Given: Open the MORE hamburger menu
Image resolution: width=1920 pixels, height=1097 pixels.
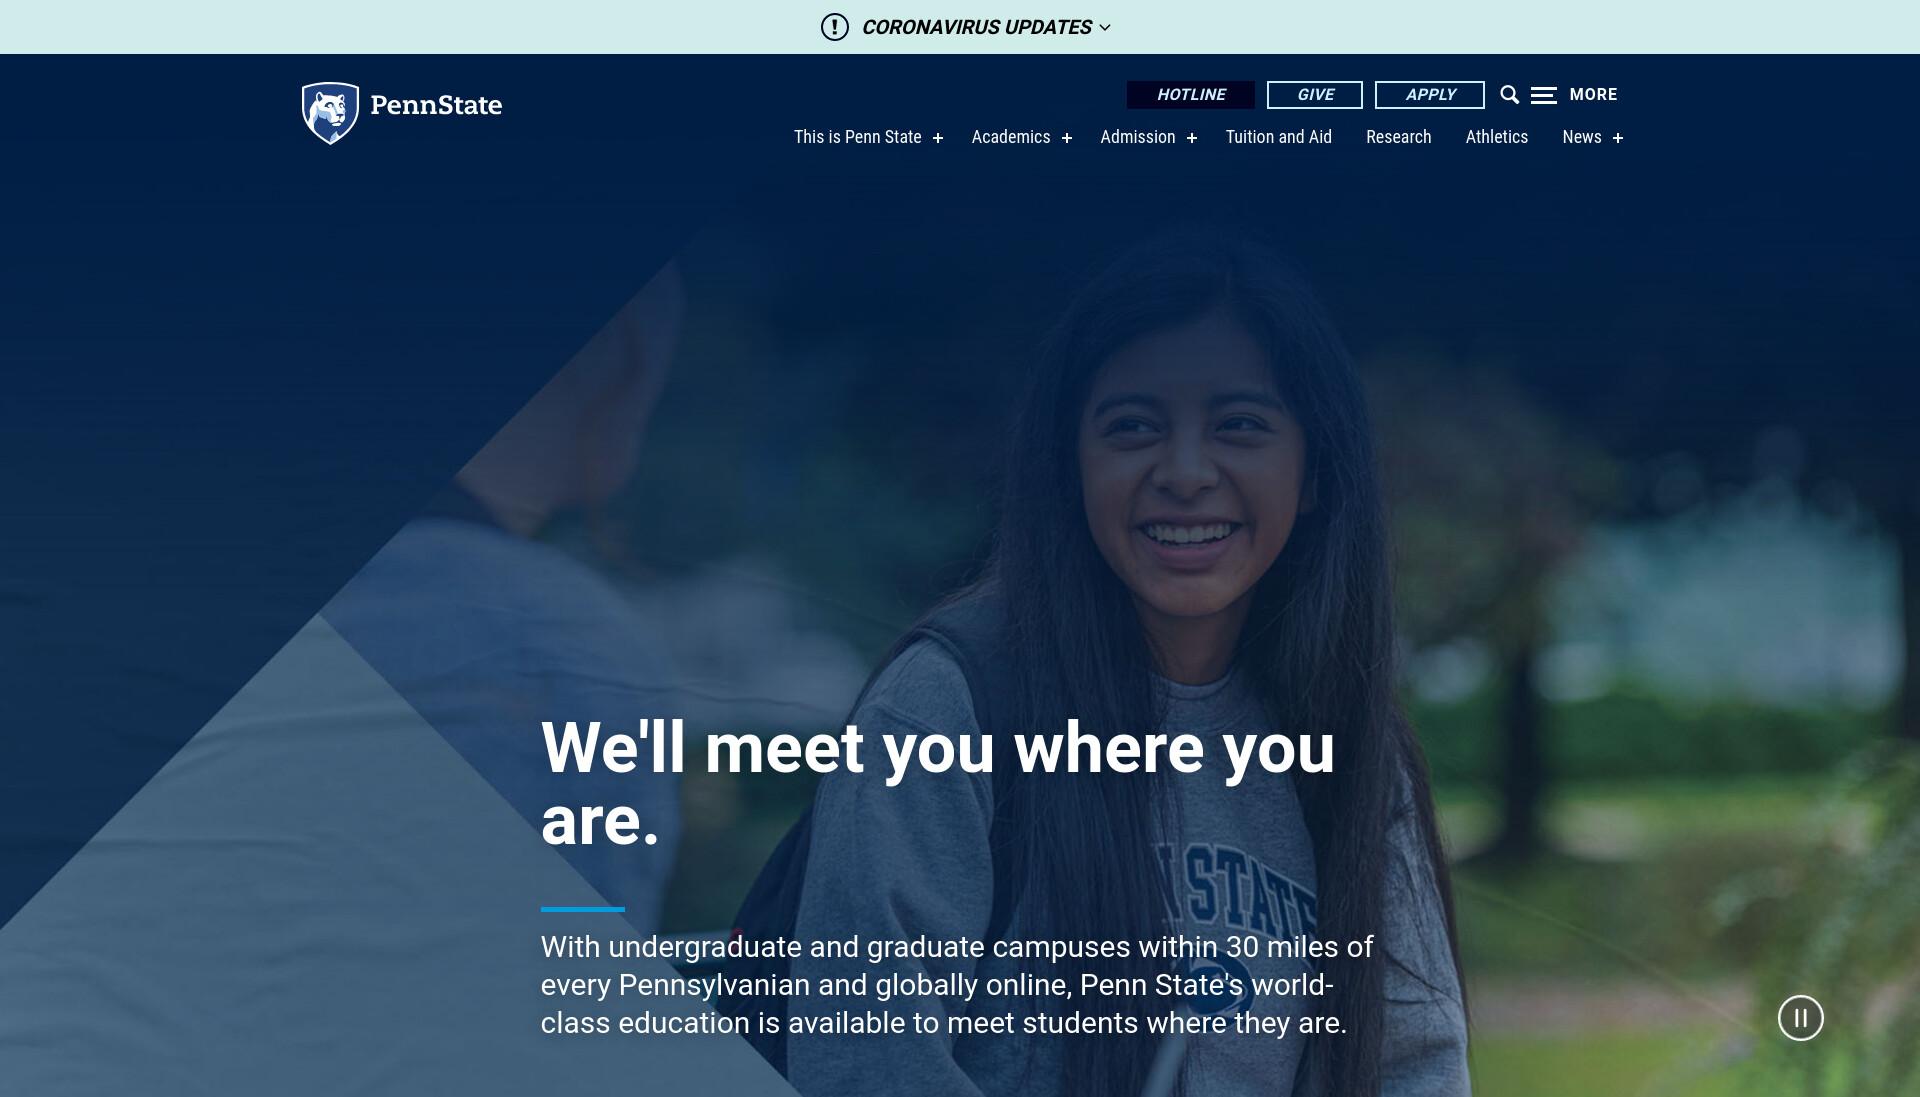Looking at the screenshot, I should (1543, 95).
